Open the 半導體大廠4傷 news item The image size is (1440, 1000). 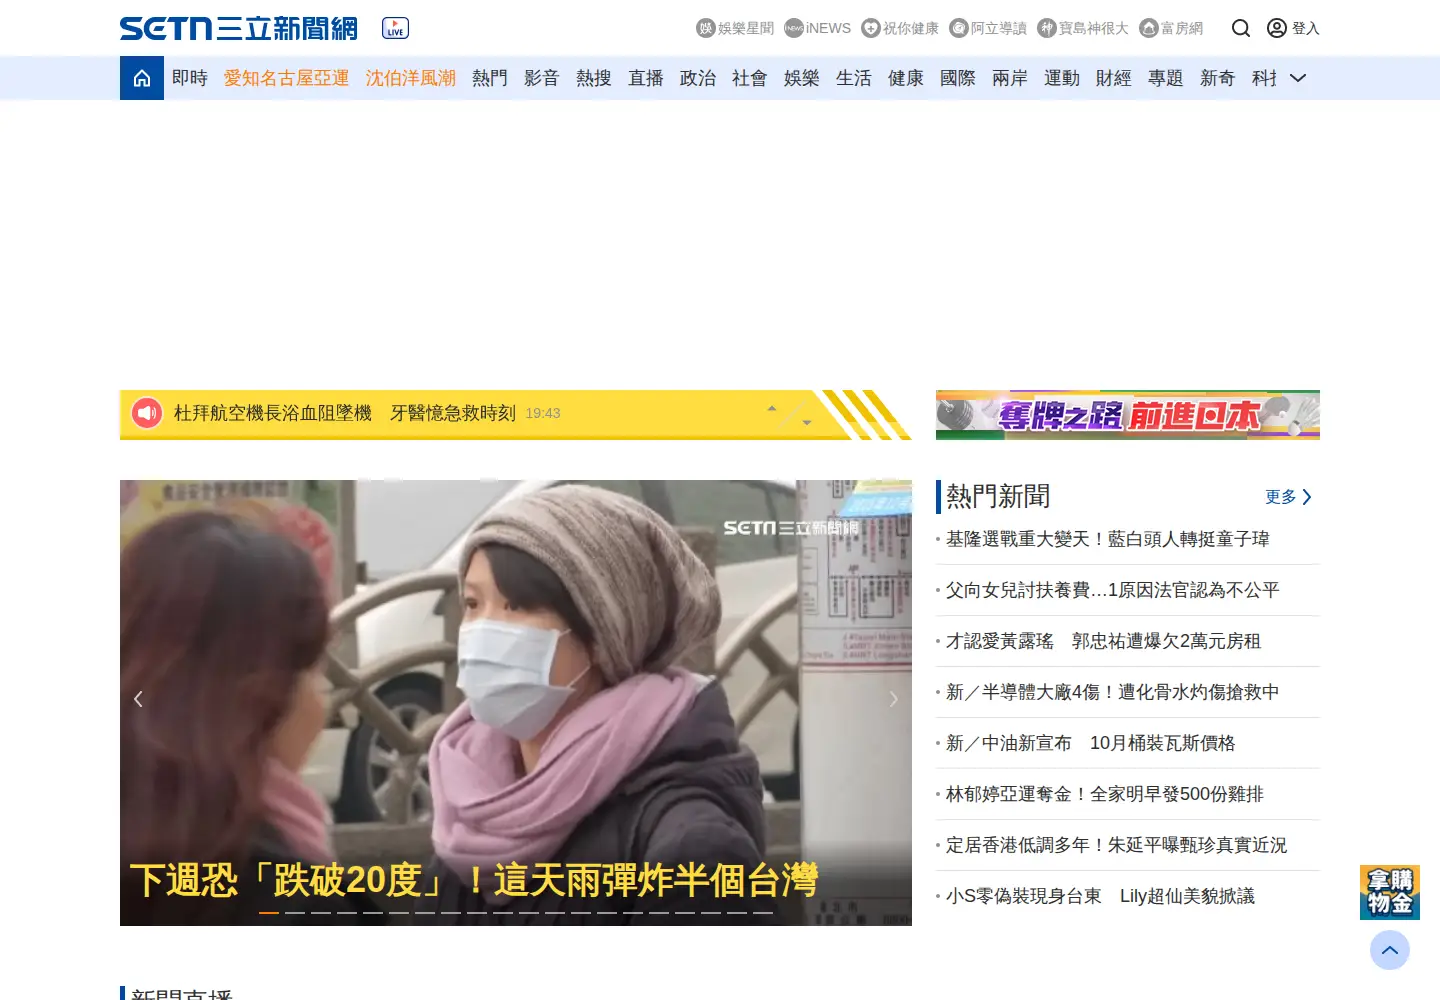(x=1113, y=692)
